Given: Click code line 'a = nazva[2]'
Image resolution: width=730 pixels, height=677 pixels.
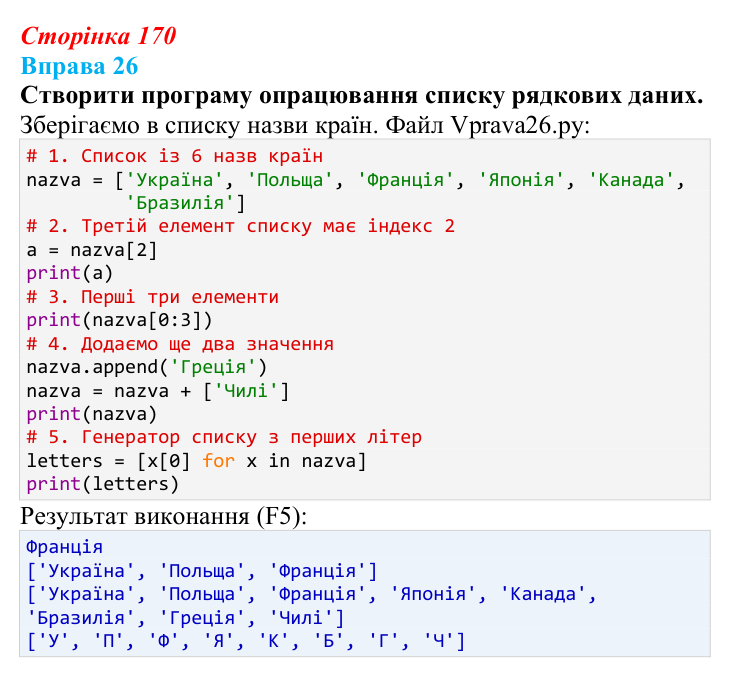Looking at the screenshot, I should point(92,250).
